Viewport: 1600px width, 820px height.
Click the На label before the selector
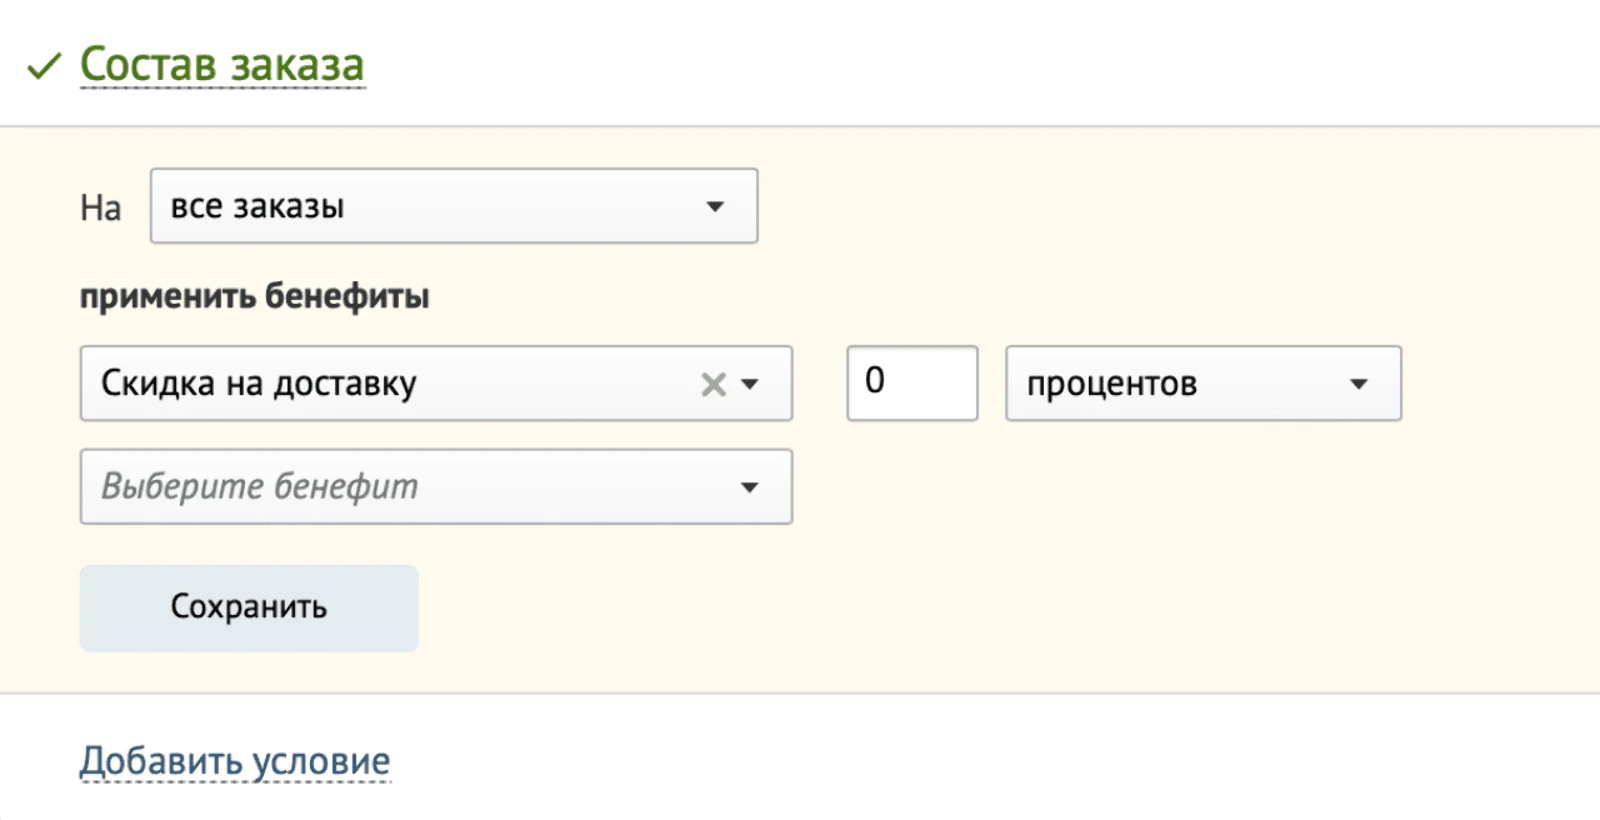pos(101,208)
